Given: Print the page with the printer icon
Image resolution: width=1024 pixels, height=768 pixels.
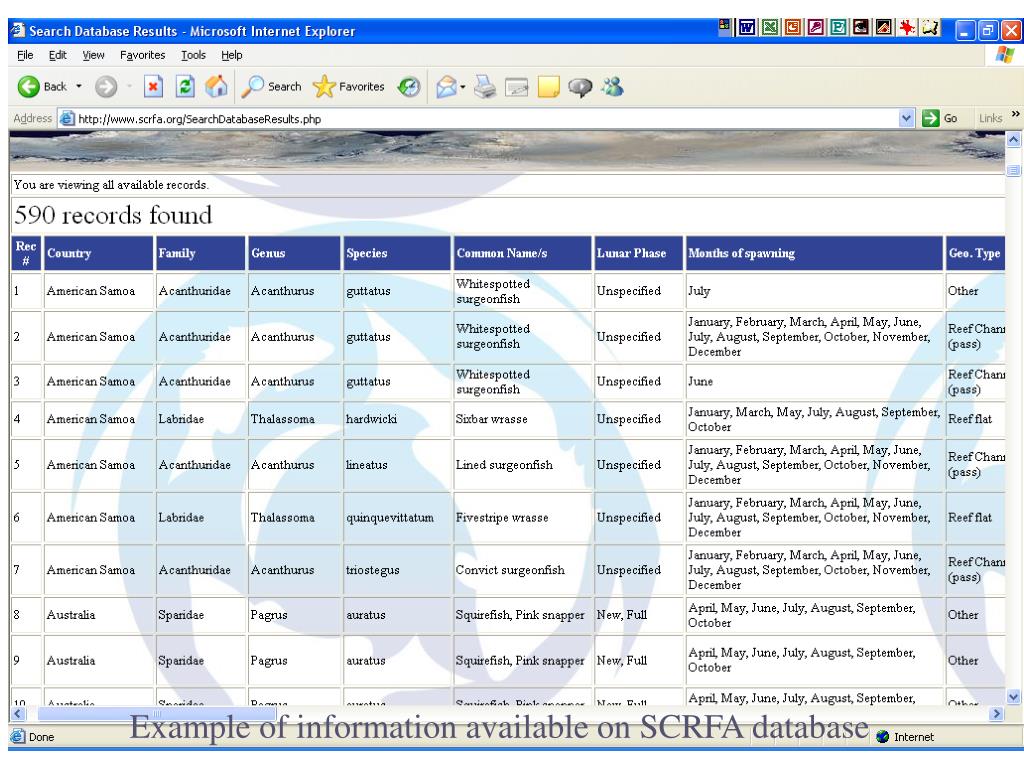Looking at the screenshot, I should coord(485,86).
